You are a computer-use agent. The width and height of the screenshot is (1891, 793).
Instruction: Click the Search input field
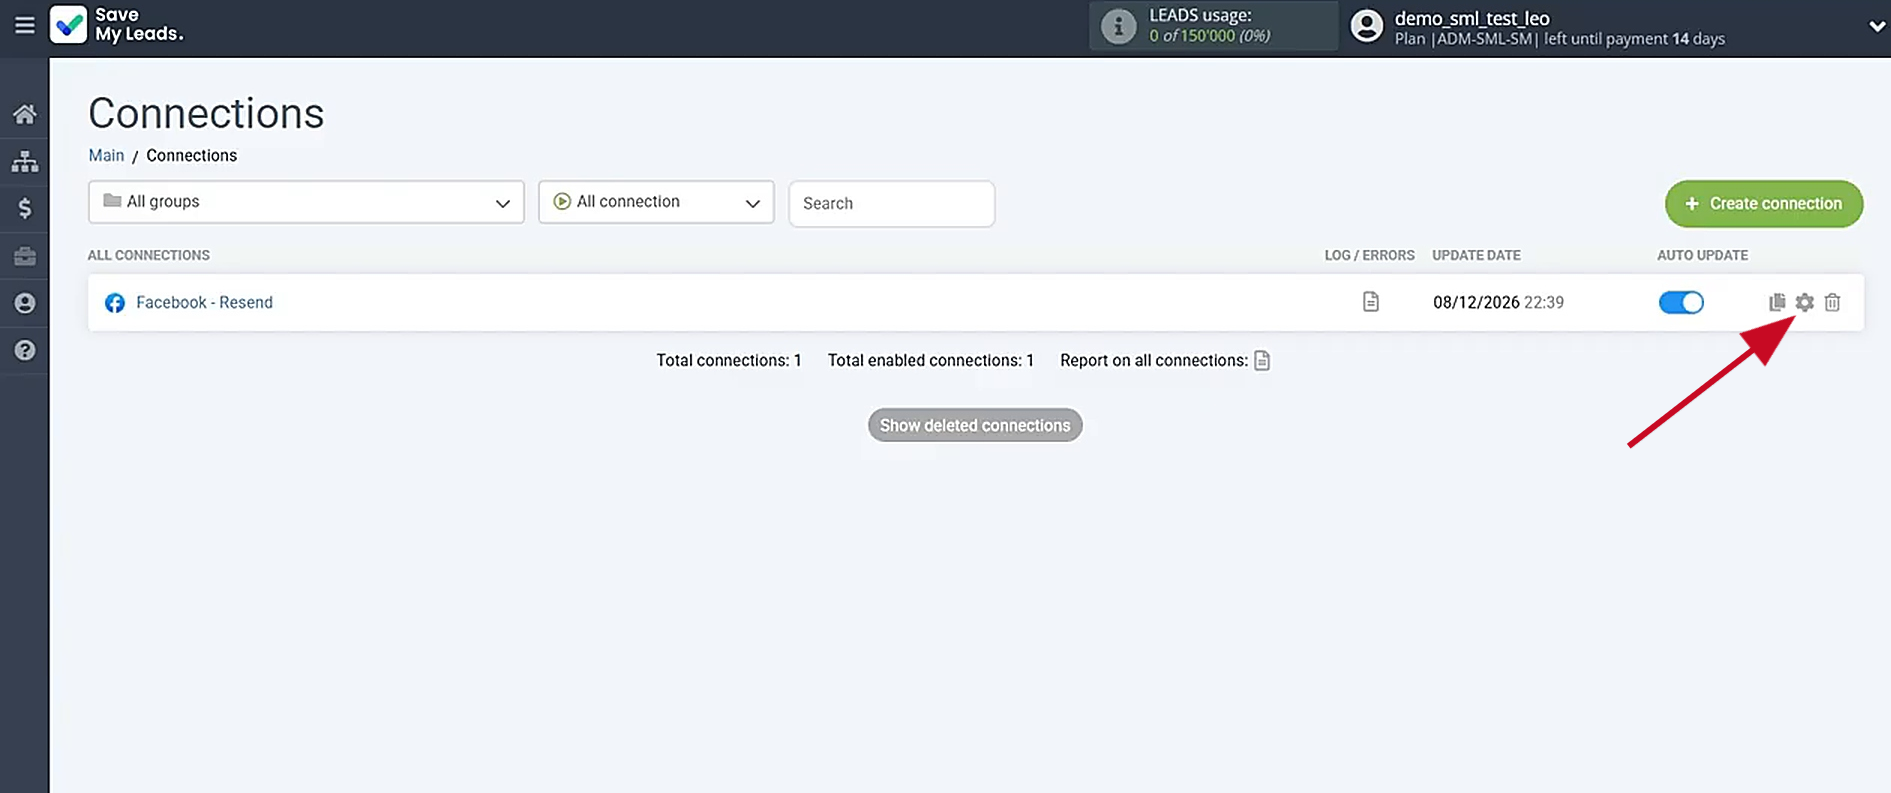tap(891, 203)
